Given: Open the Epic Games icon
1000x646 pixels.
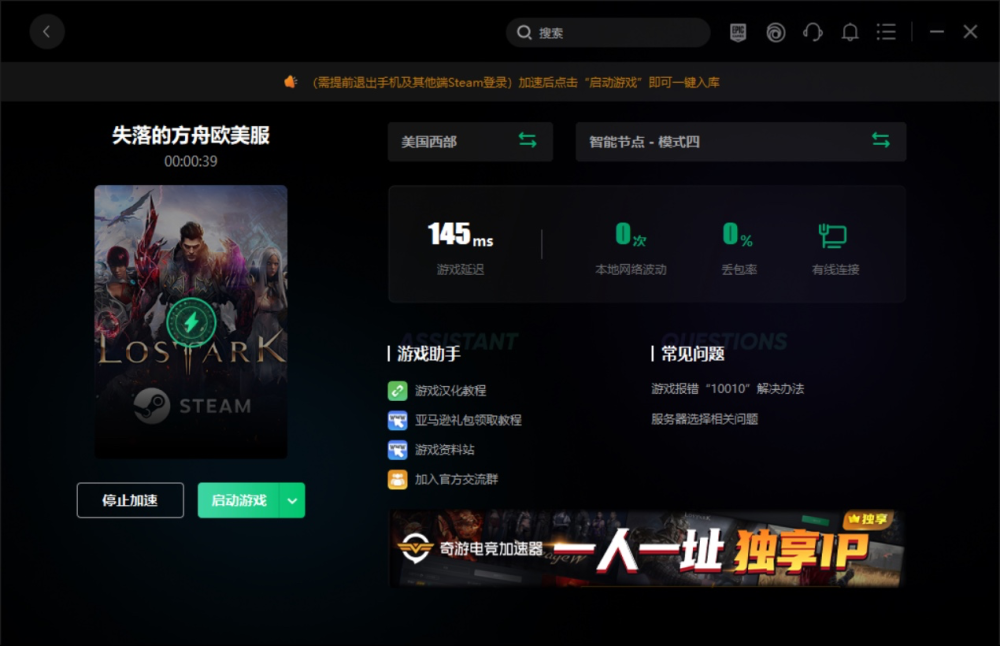Looking at the screenshot, I should pyautogui.click(x=738, y=33).
